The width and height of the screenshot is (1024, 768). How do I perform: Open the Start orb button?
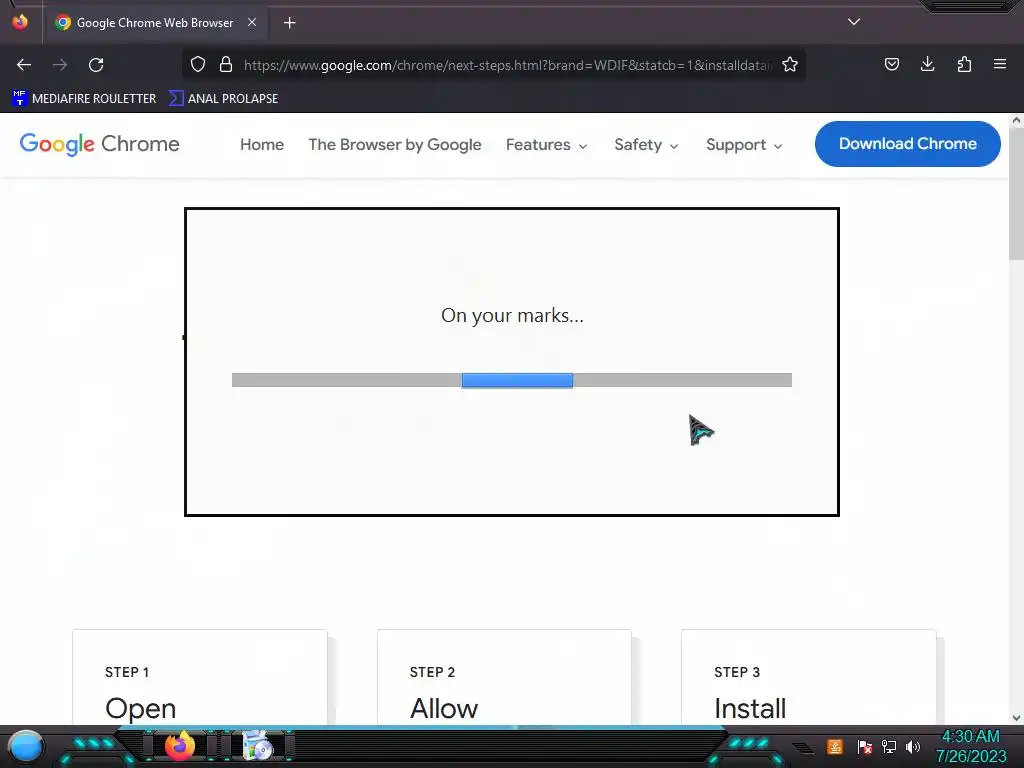click(26, 746)
